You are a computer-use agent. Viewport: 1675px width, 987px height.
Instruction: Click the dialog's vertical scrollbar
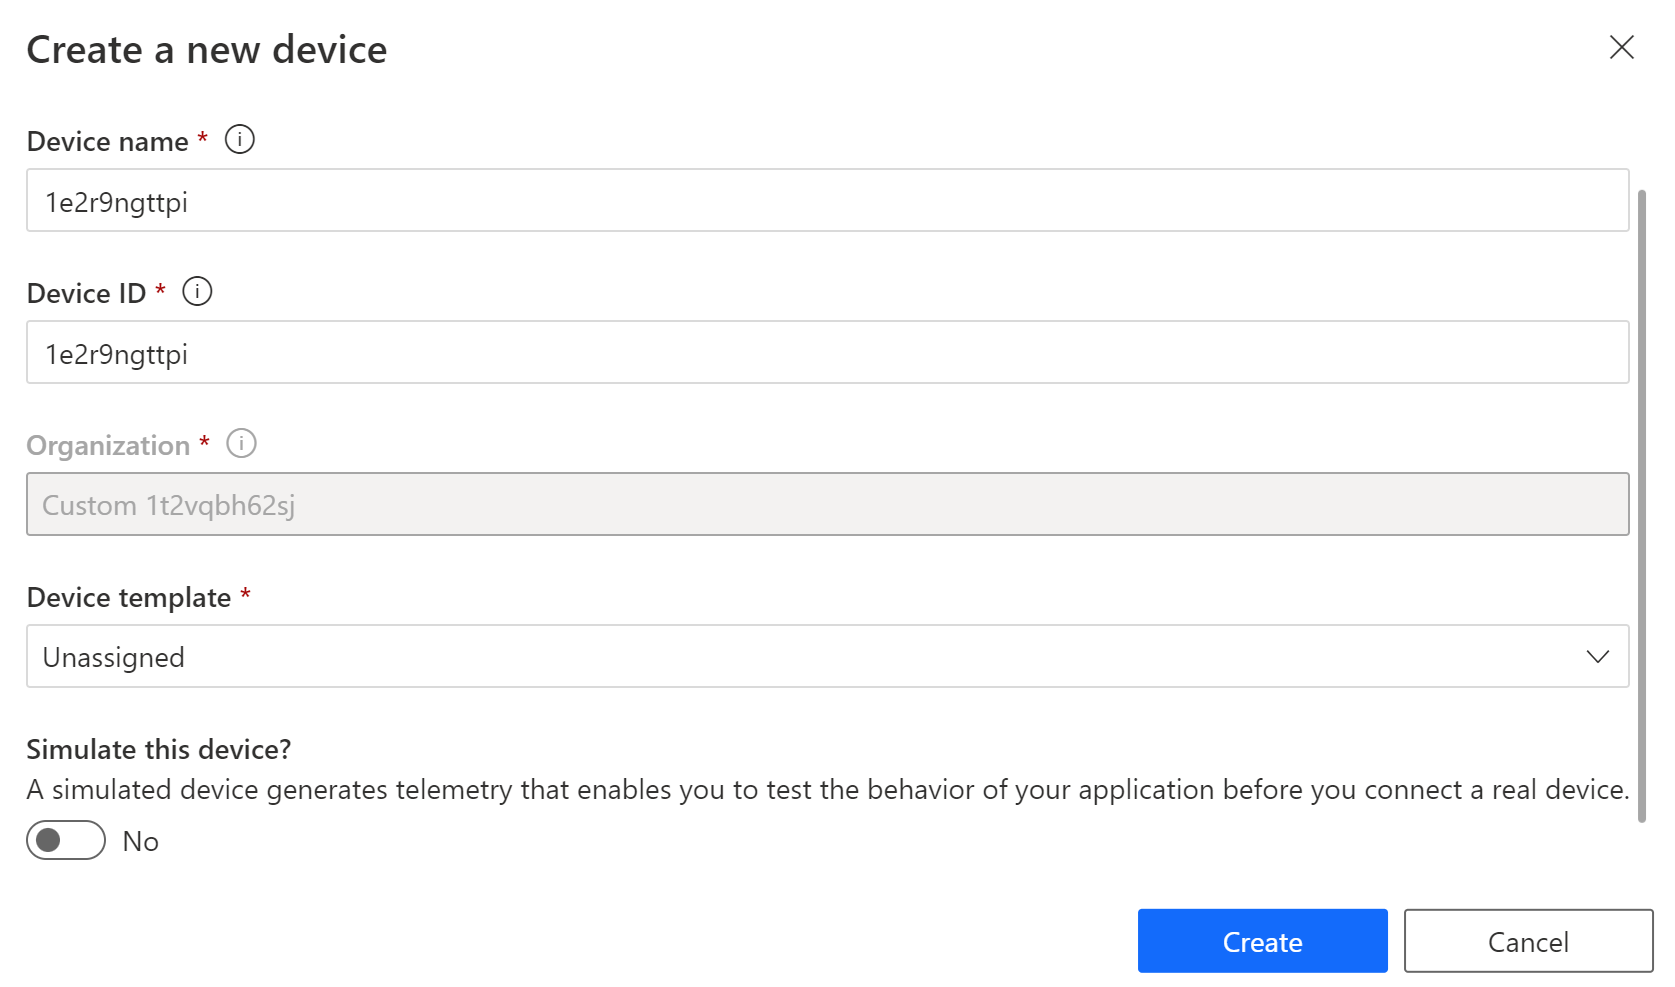[x=1641, y=505]
